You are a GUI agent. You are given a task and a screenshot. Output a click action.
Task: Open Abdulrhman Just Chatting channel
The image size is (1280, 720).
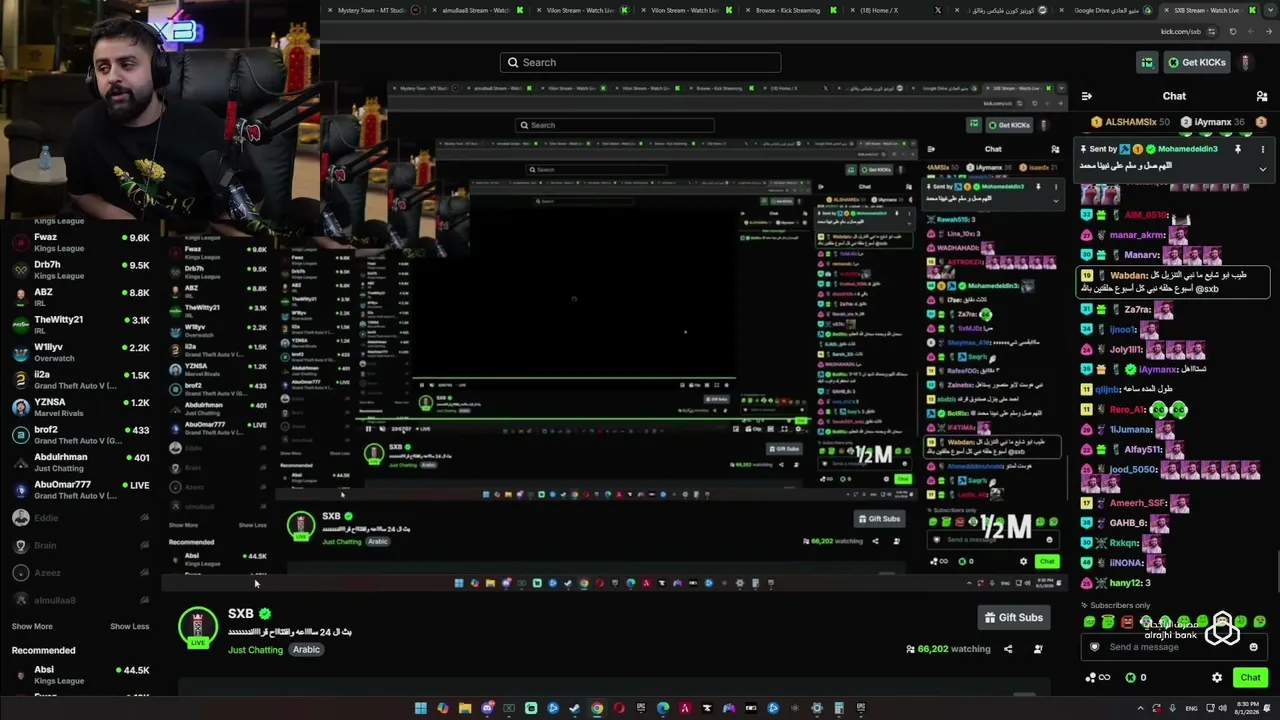pyautogui.click(x=80, y=462)
